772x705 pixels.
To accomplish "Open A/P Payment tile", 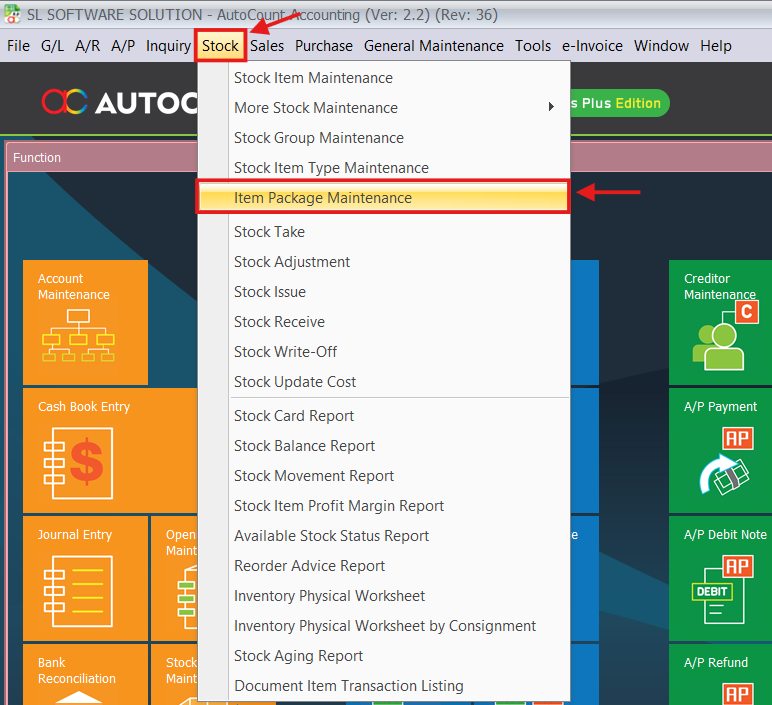I will [x=720, y=450].
